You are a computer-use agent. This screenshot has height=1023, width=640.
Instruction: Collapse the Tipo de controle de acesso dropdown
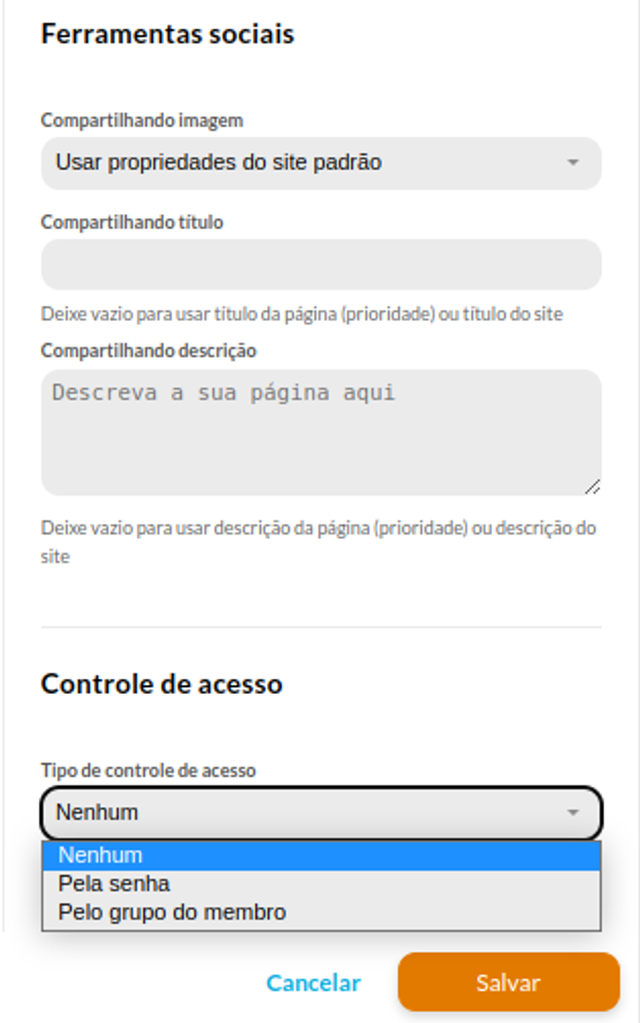tap(321, 813)
